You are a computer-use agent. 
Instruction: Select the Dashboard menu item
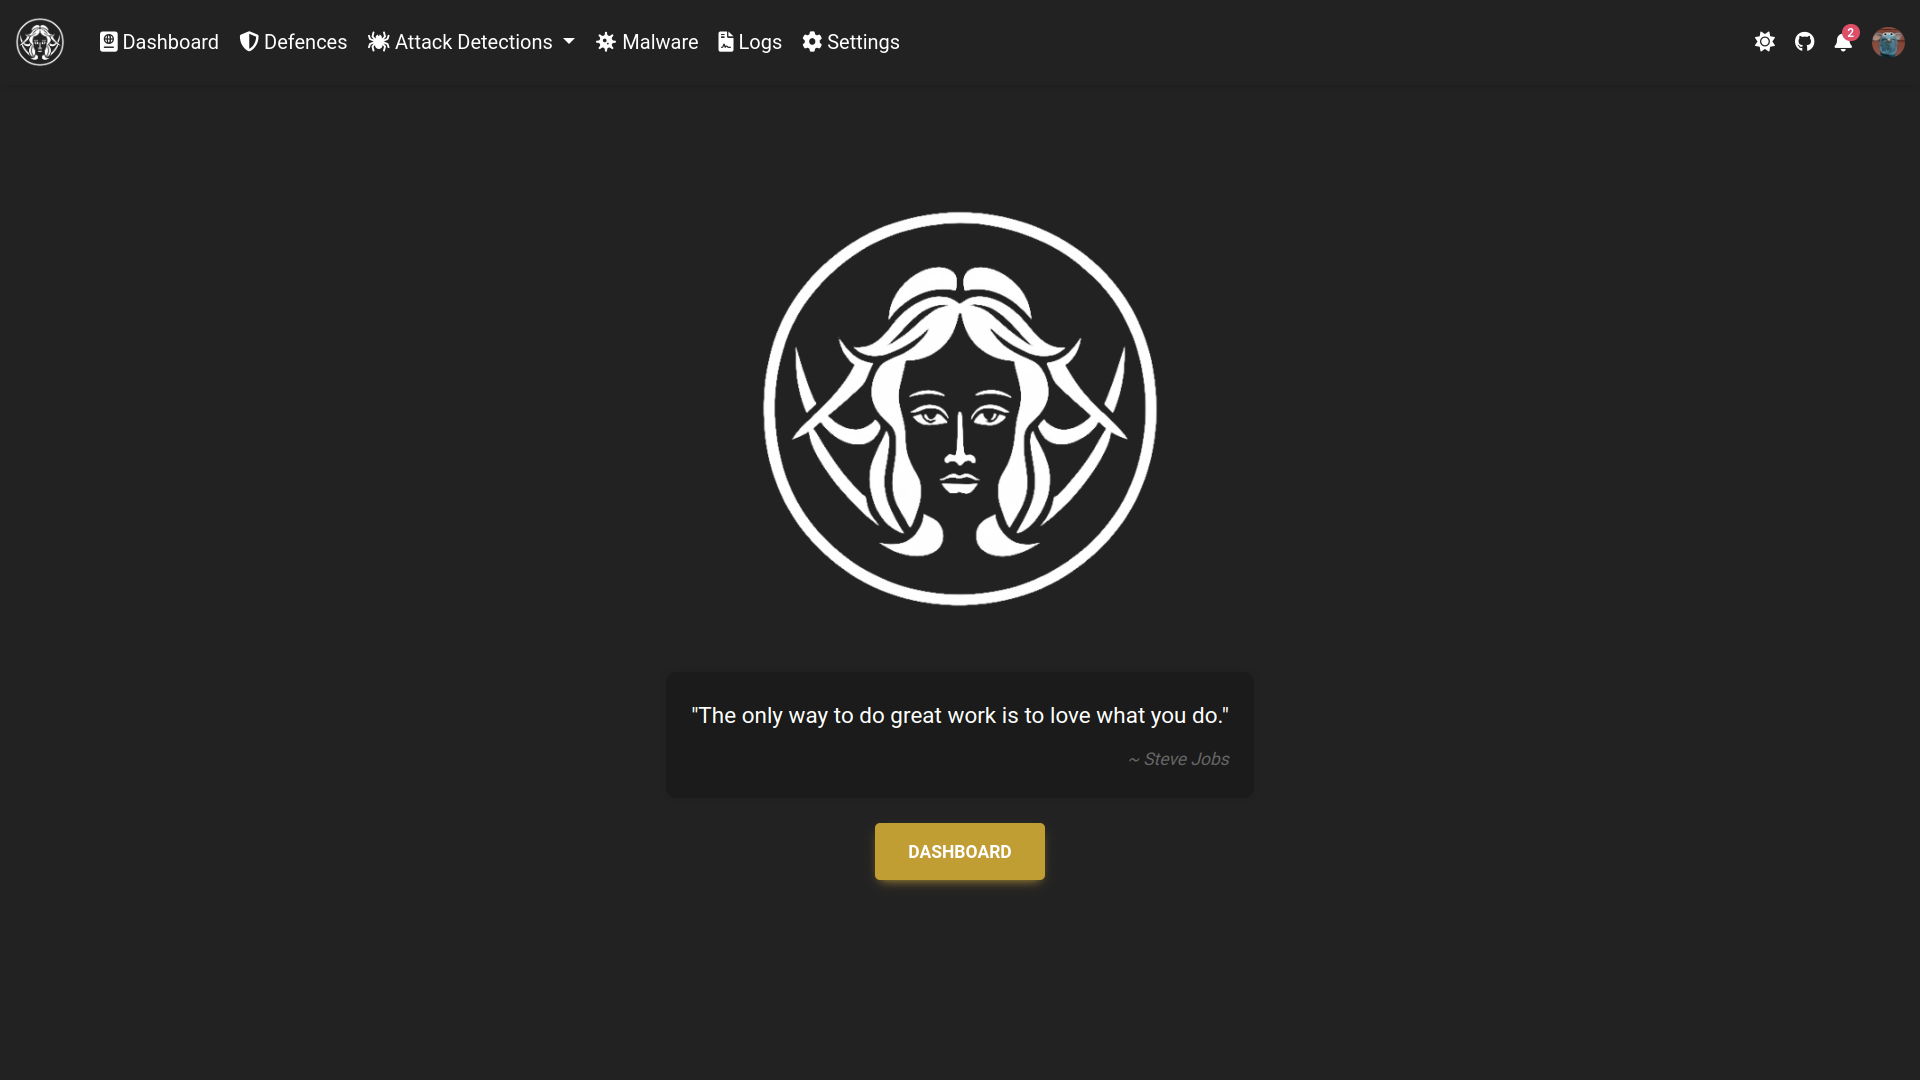158,41
